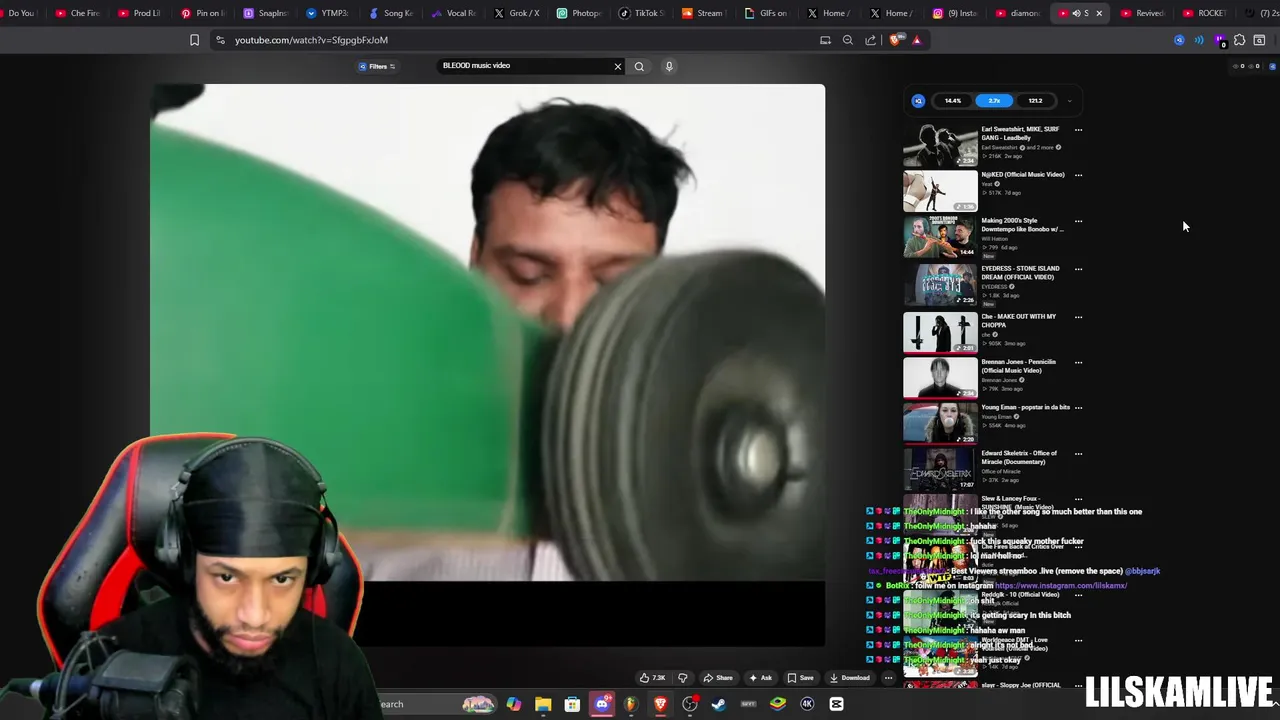Screen dimensions: 1280x720
Task: Open options menu for EYEDRESS video
Action: click(x=1078, y=269)
